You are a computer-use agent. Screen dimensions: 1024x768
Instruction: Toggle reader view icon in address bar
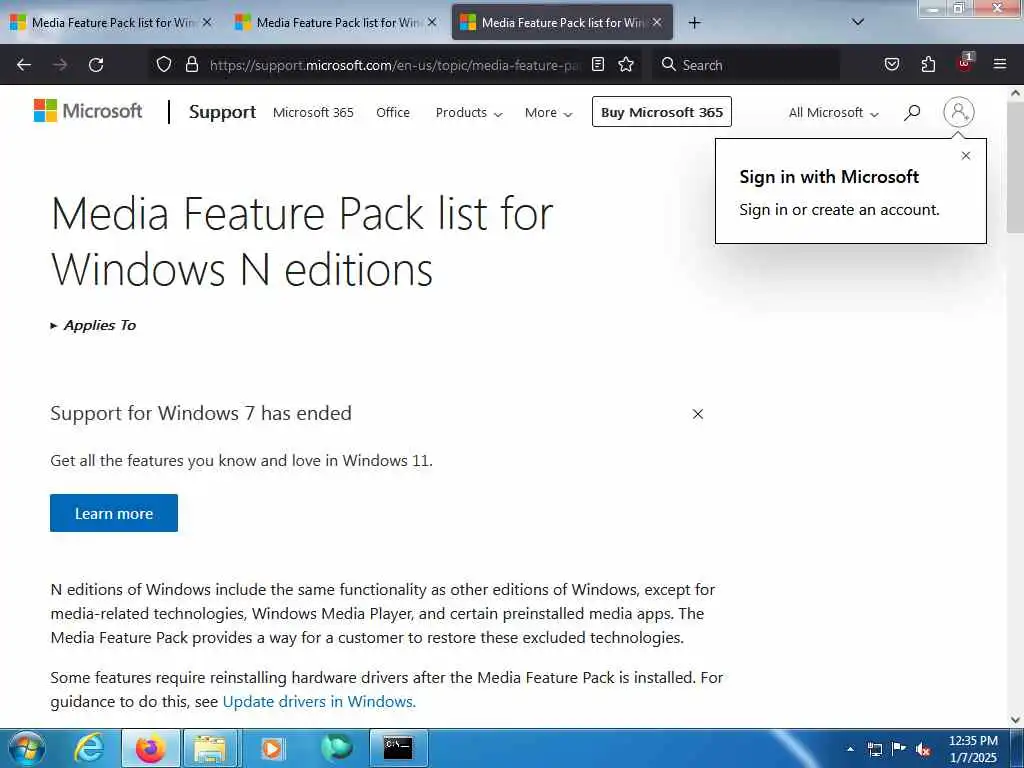(598, 65)
